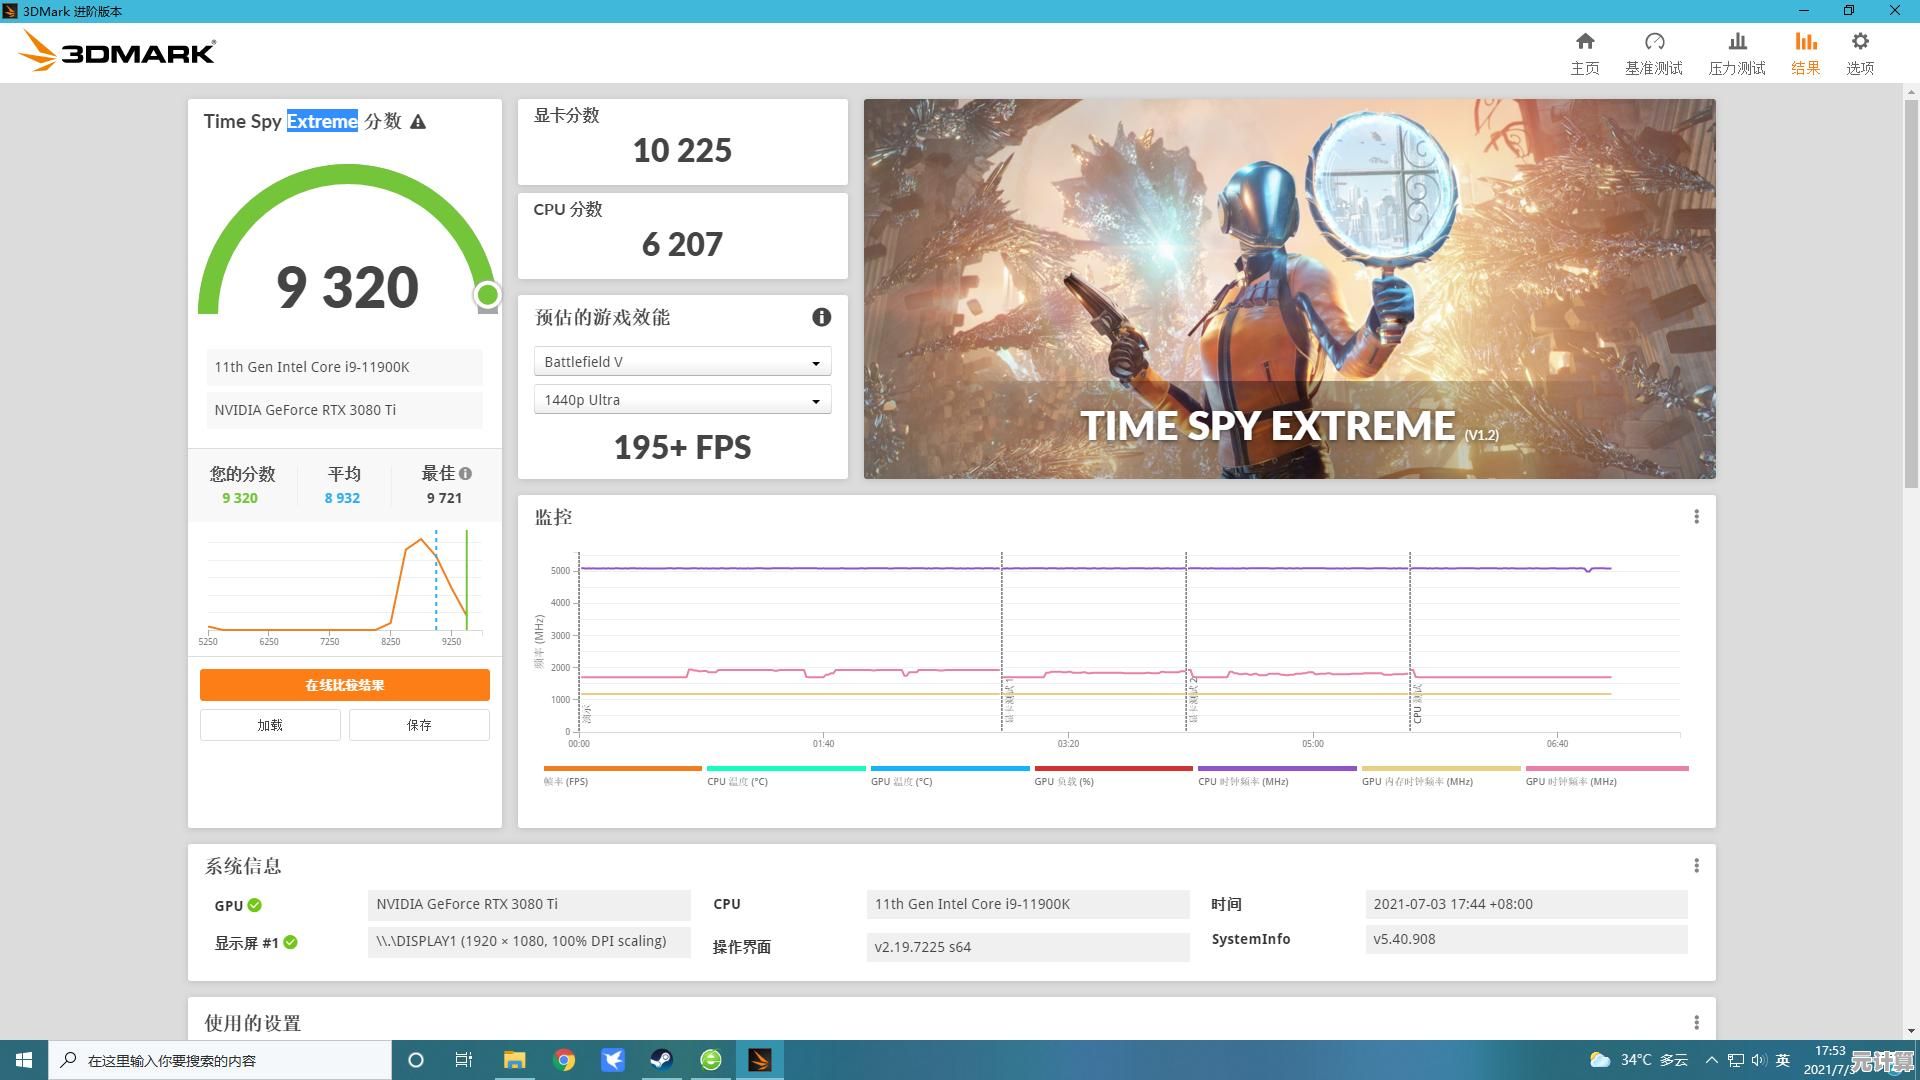
Task: Open the Home tab icon
Action: pyautogui.click(x=1584, y=42)
